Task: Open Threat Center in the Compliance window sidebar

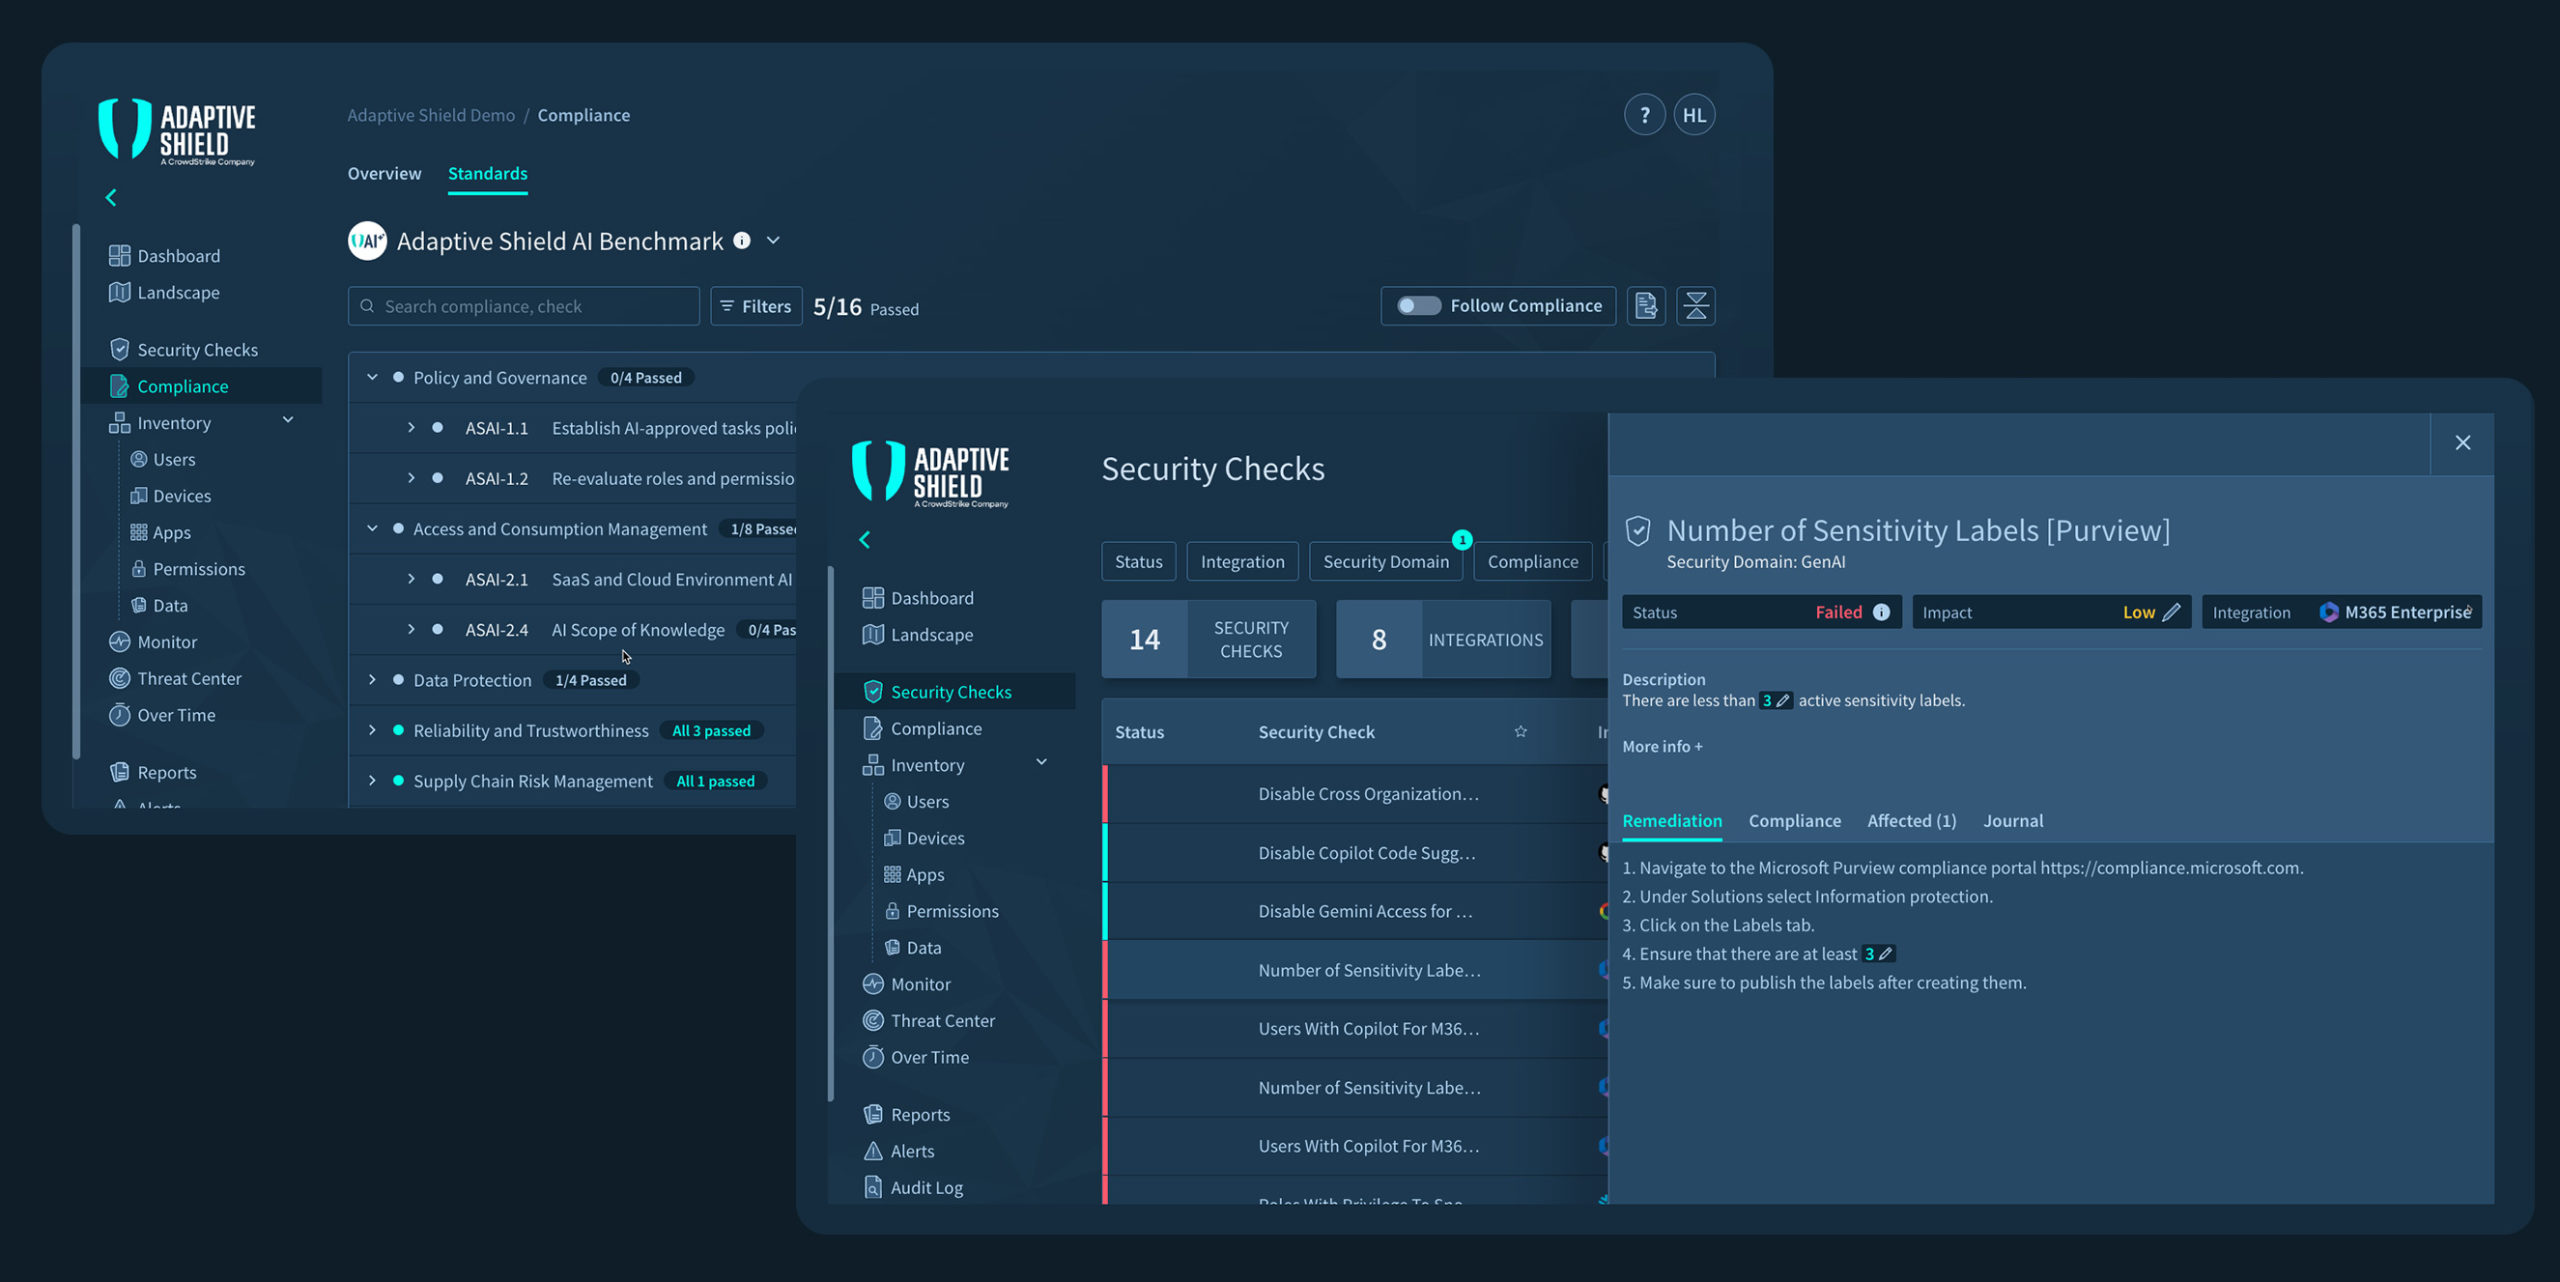Action: click(176, 678)
